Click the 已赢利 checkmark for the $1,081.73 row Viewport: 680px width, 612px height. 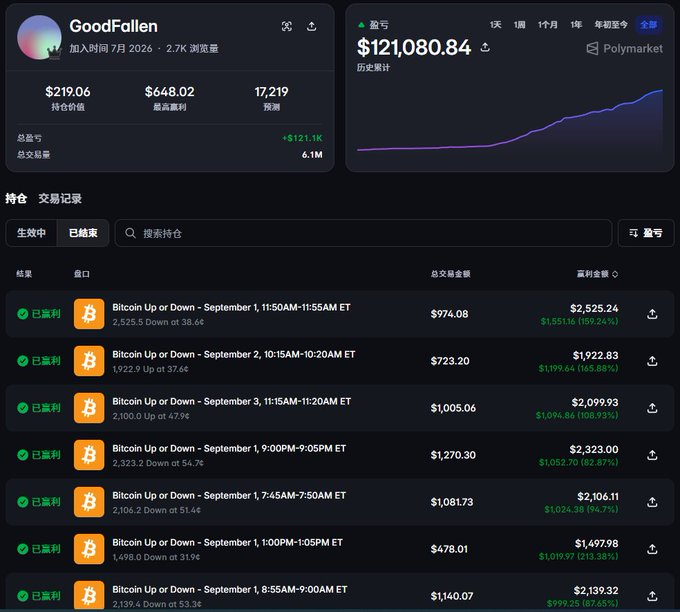click(x=23, y=502)
